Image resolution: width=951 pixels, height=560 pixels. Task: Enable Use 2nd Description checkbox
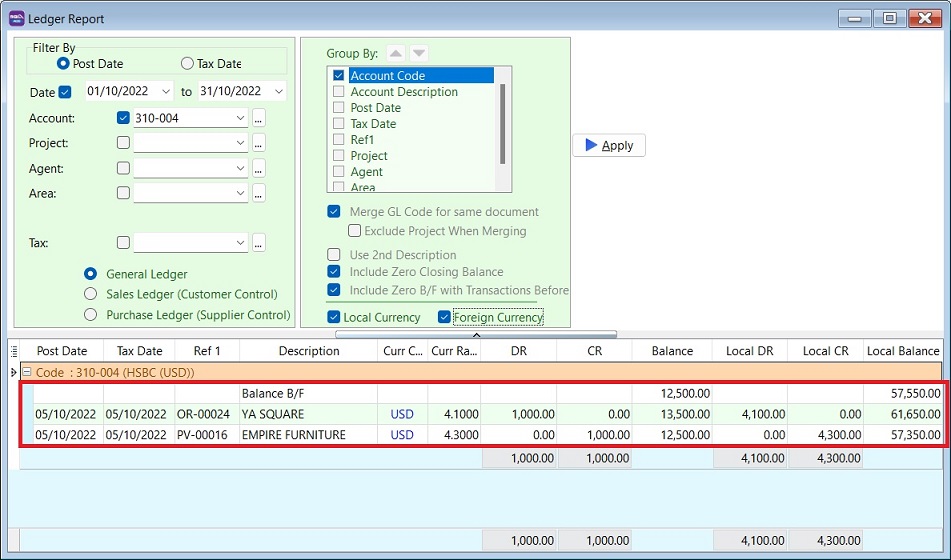pyautogui.click(x=334, y=255)
